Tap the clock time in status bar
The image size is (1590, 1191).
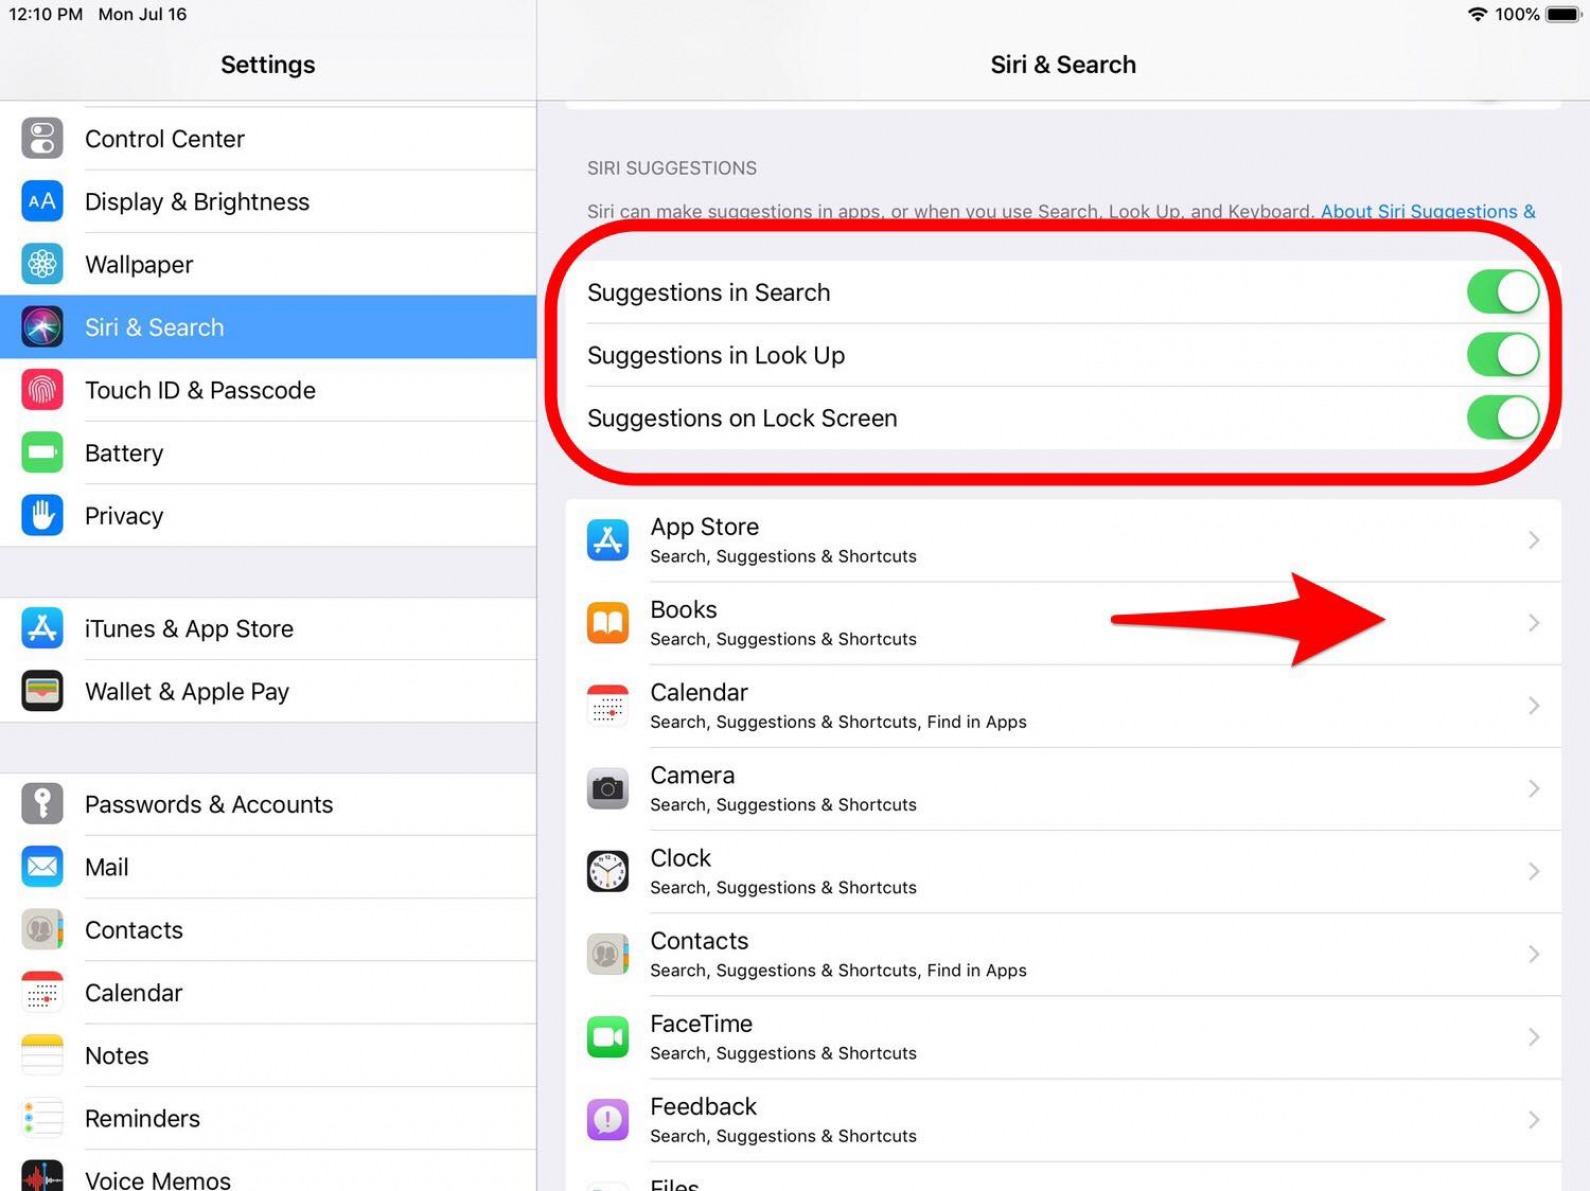pyautogui.click(x=46, y=14)
